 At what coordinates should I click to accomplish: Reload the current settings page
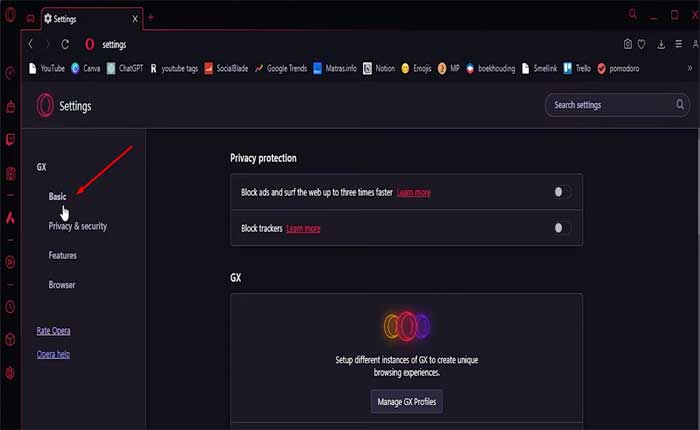[65, 44]
